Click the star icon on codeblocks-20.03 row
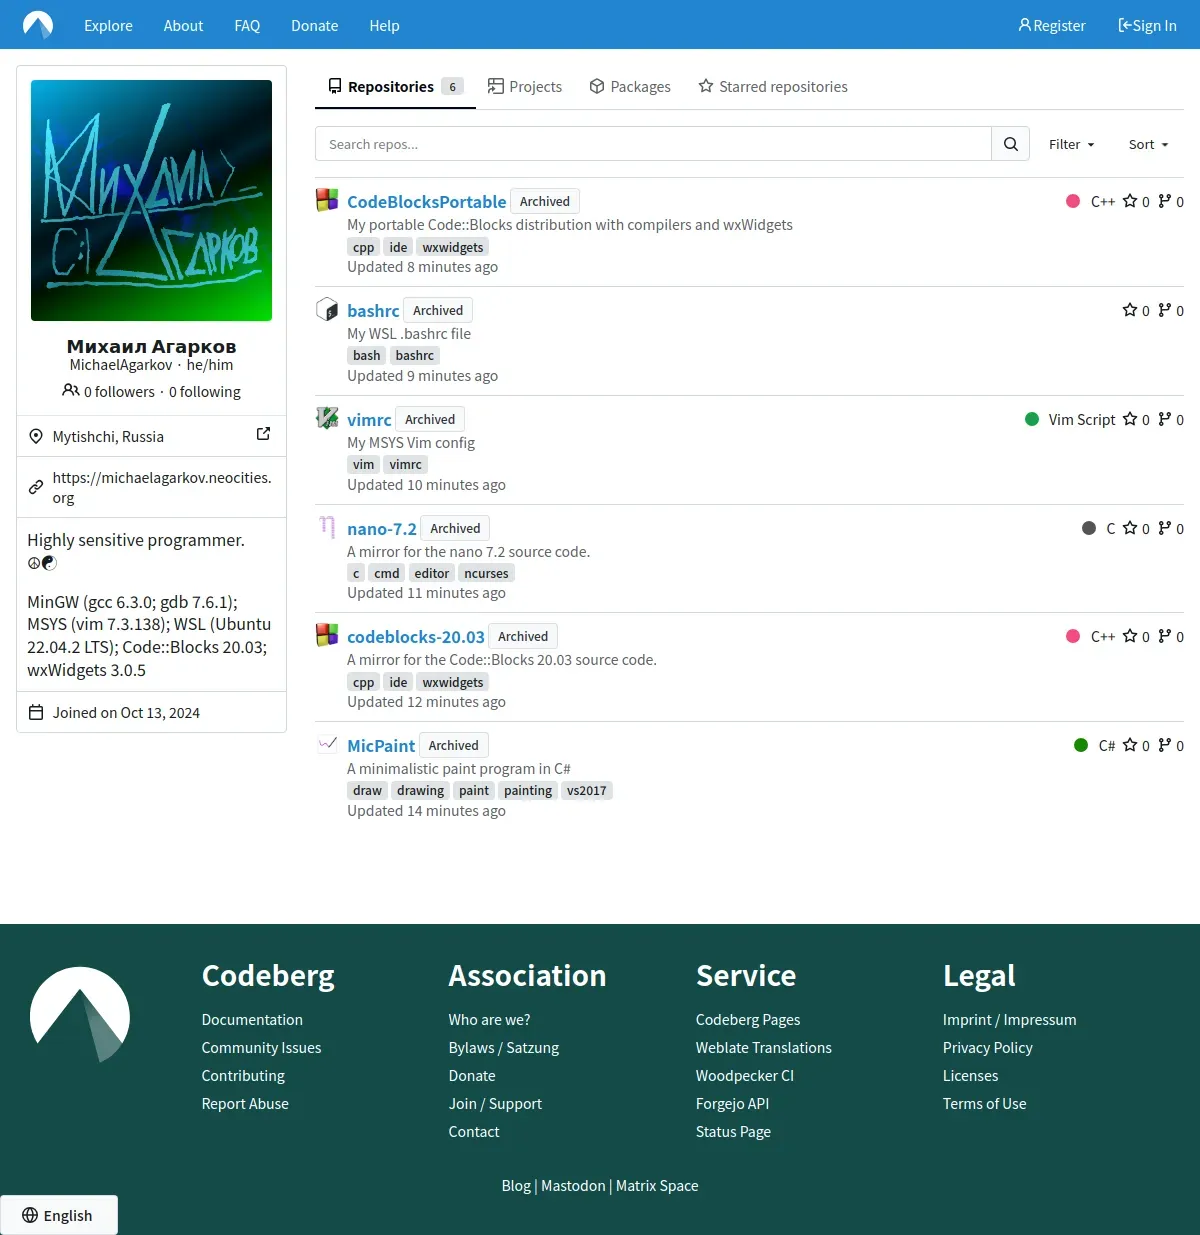Image resolution: width=1200 pixels, height=1235 pixels. point(1130,636)
